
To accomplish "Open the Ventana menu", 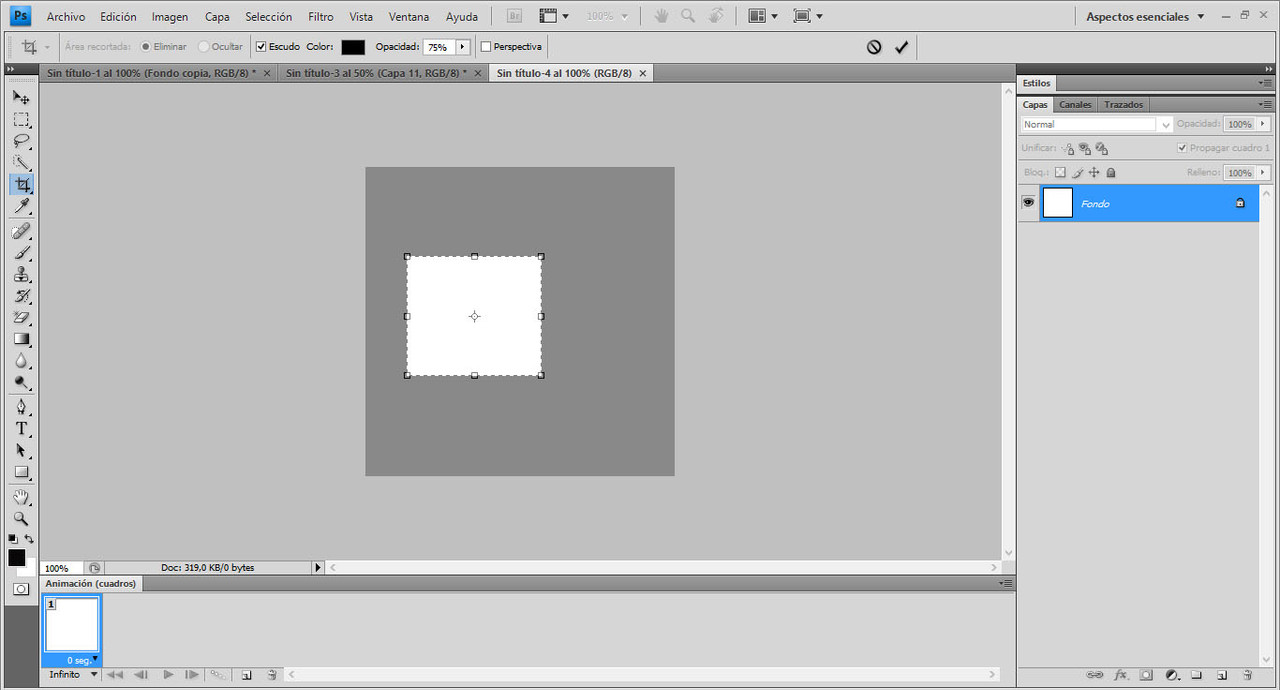I will pos(409,17).
